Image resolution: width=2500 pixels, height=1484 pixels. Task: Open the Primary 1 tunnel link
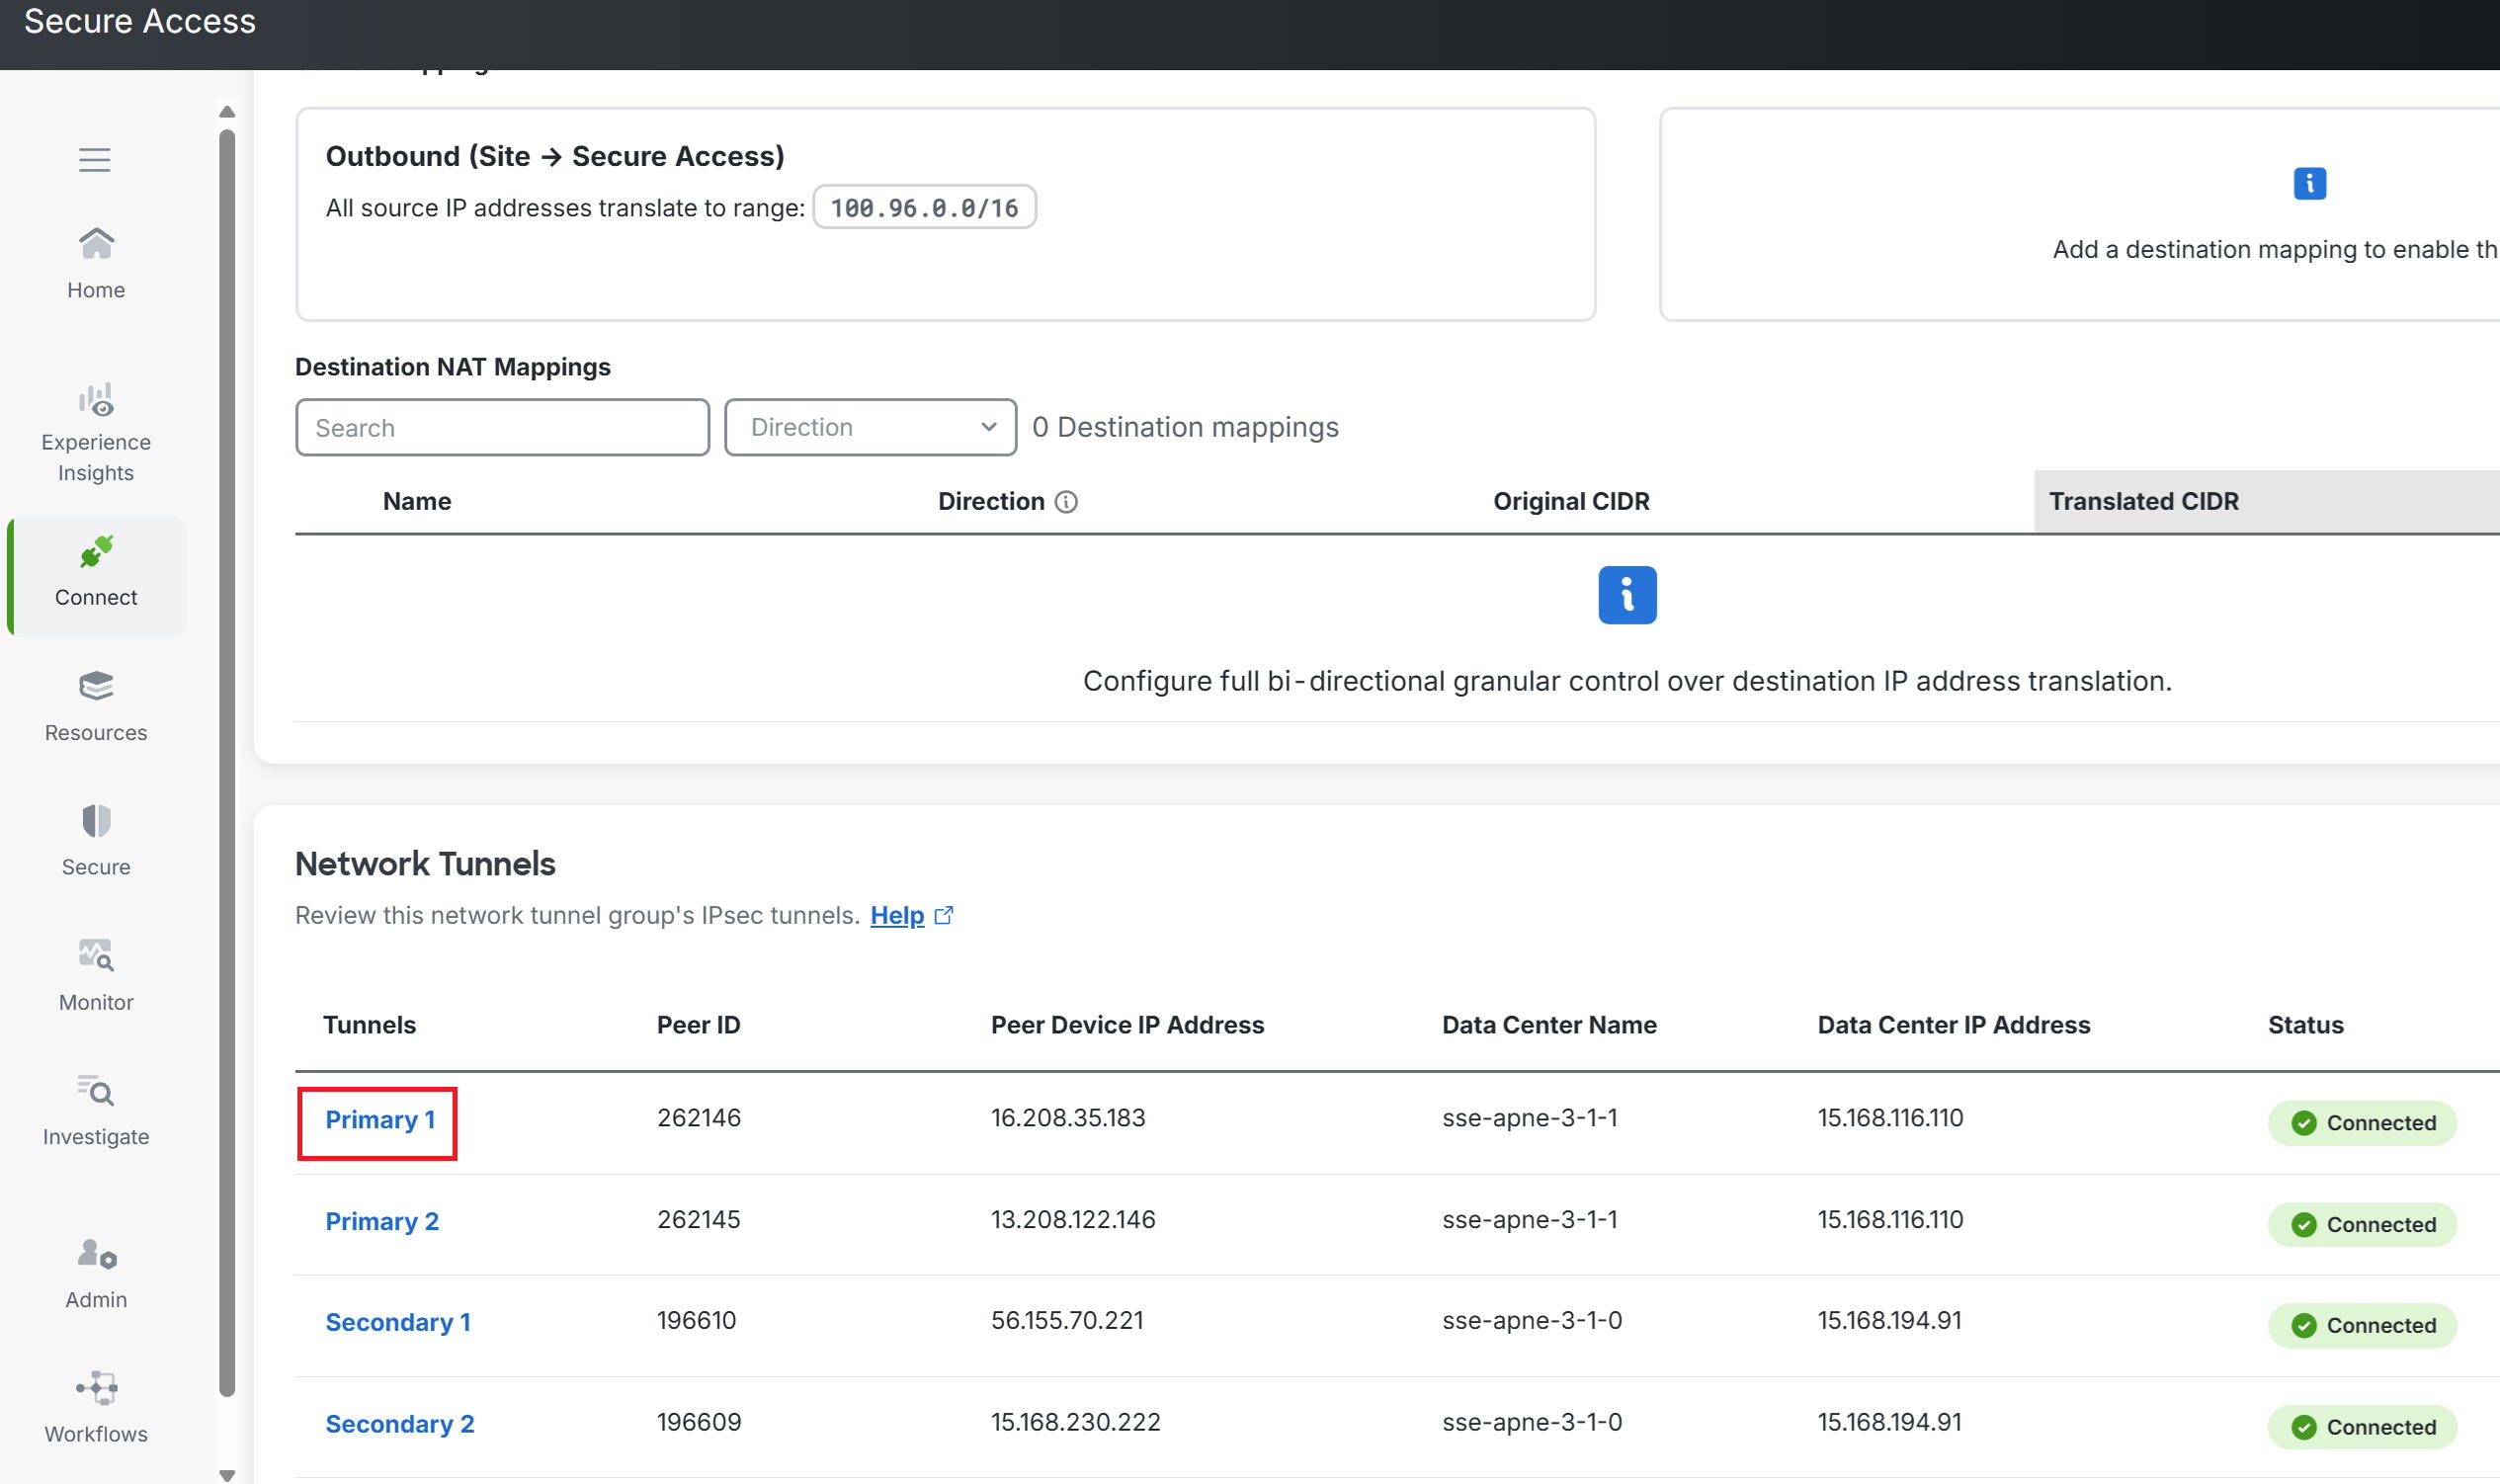tap(380, 1119)
